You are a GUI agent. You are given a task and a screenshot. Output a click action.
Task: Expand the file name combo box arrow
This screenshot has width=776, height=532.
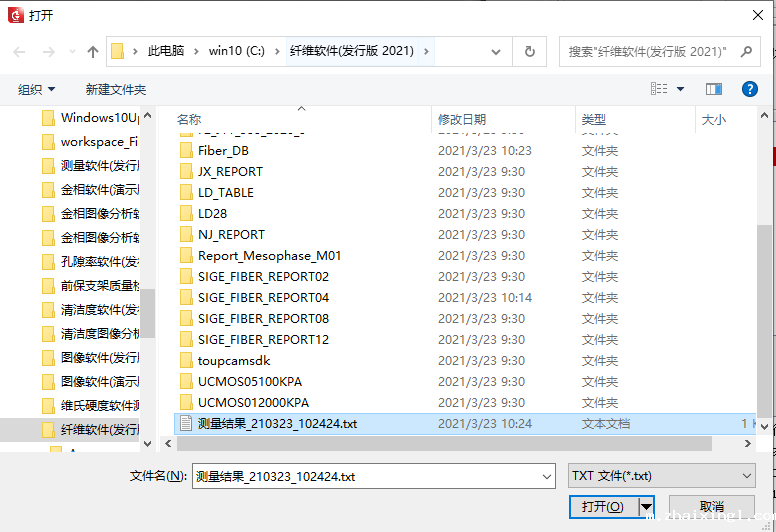tap(544, 476)
